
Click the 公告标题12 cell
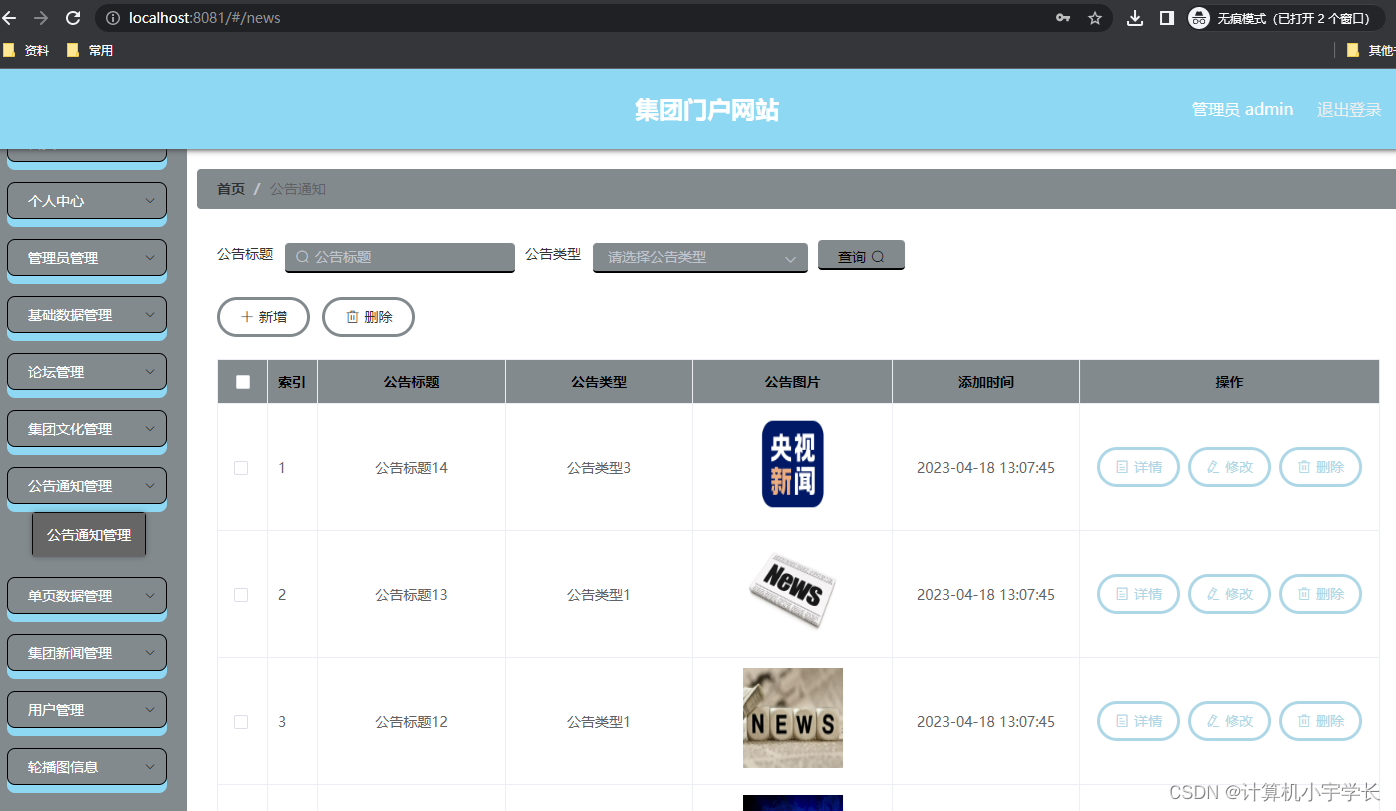411,722
